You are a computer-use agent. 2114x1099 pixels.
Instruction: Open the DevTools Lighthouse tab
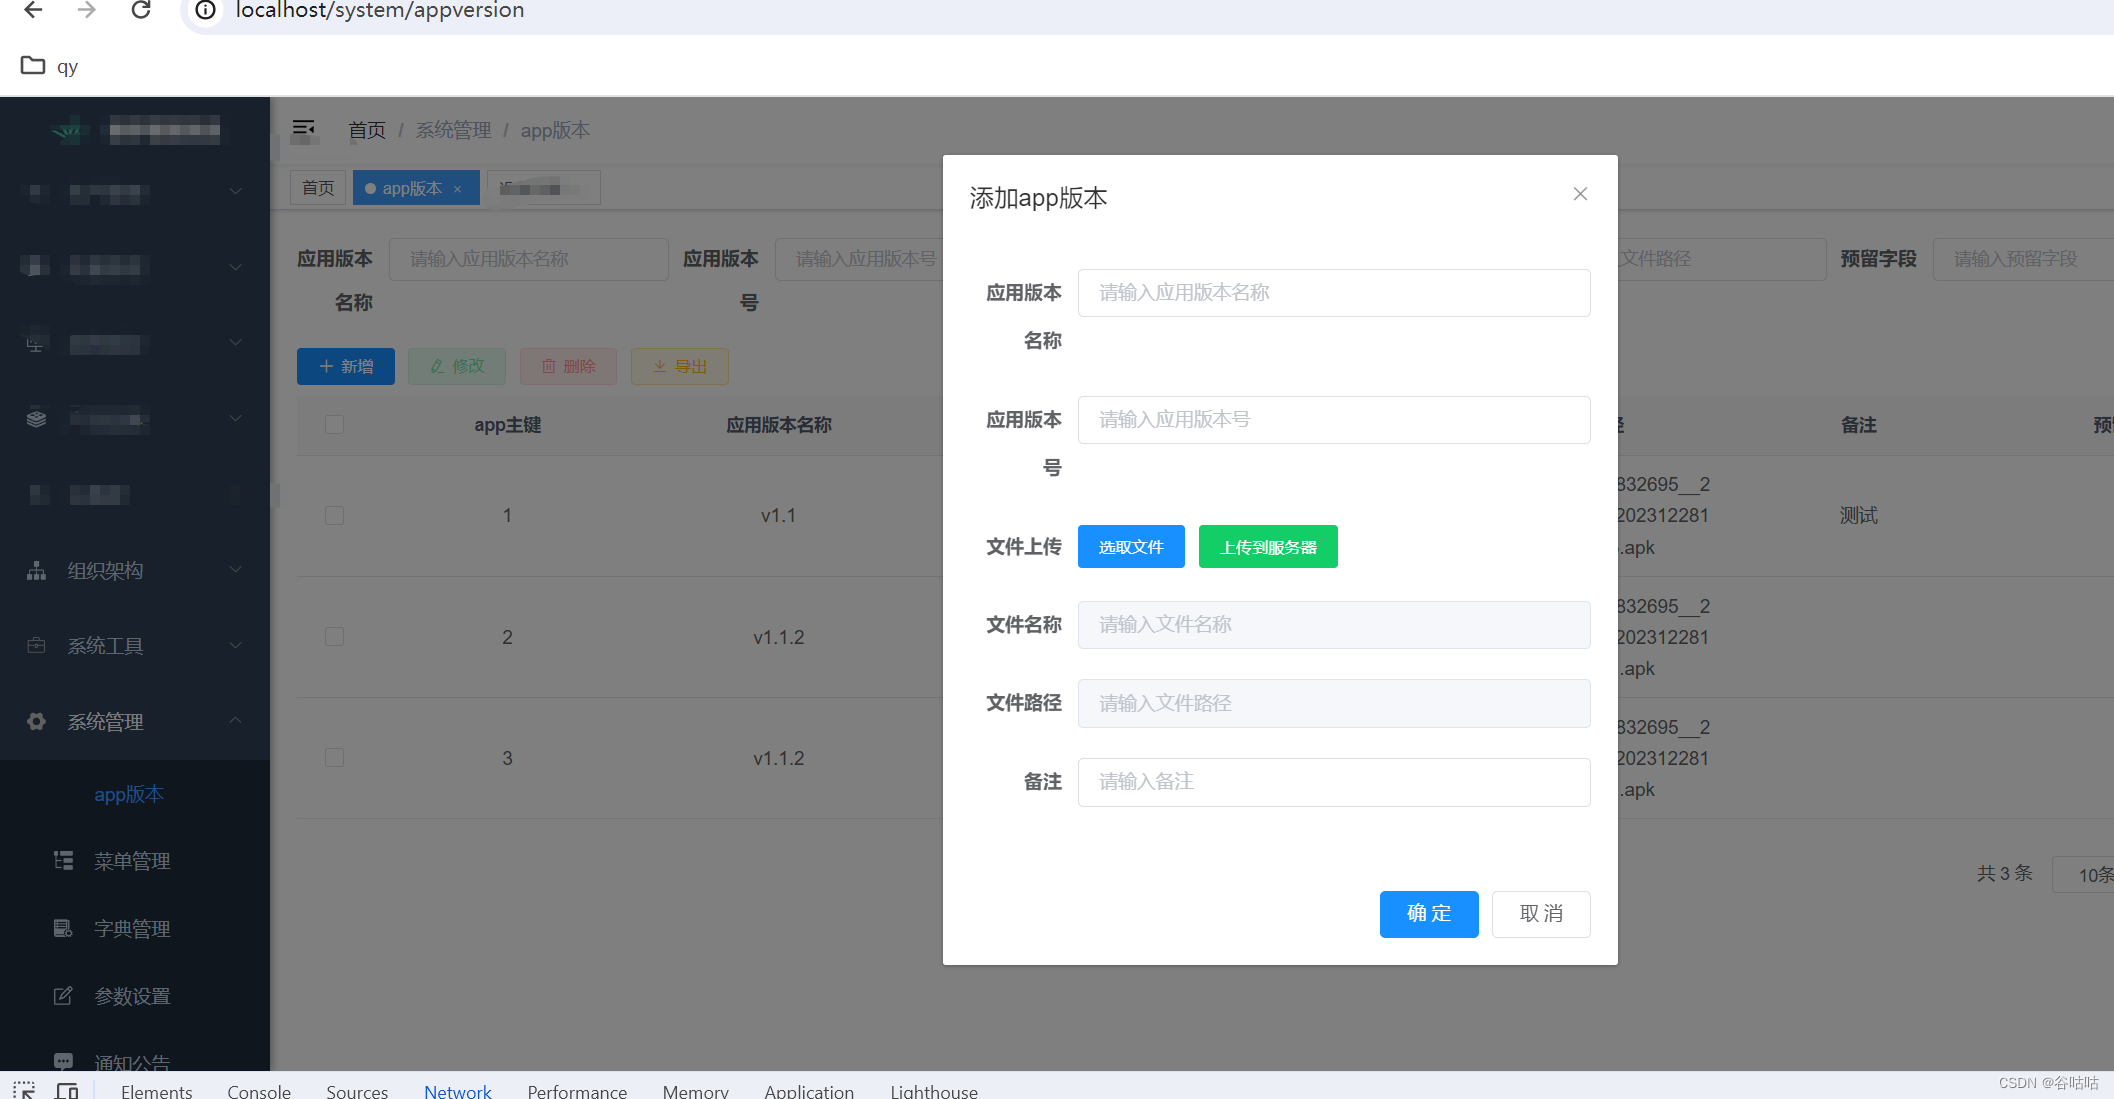coord(934,1091)
